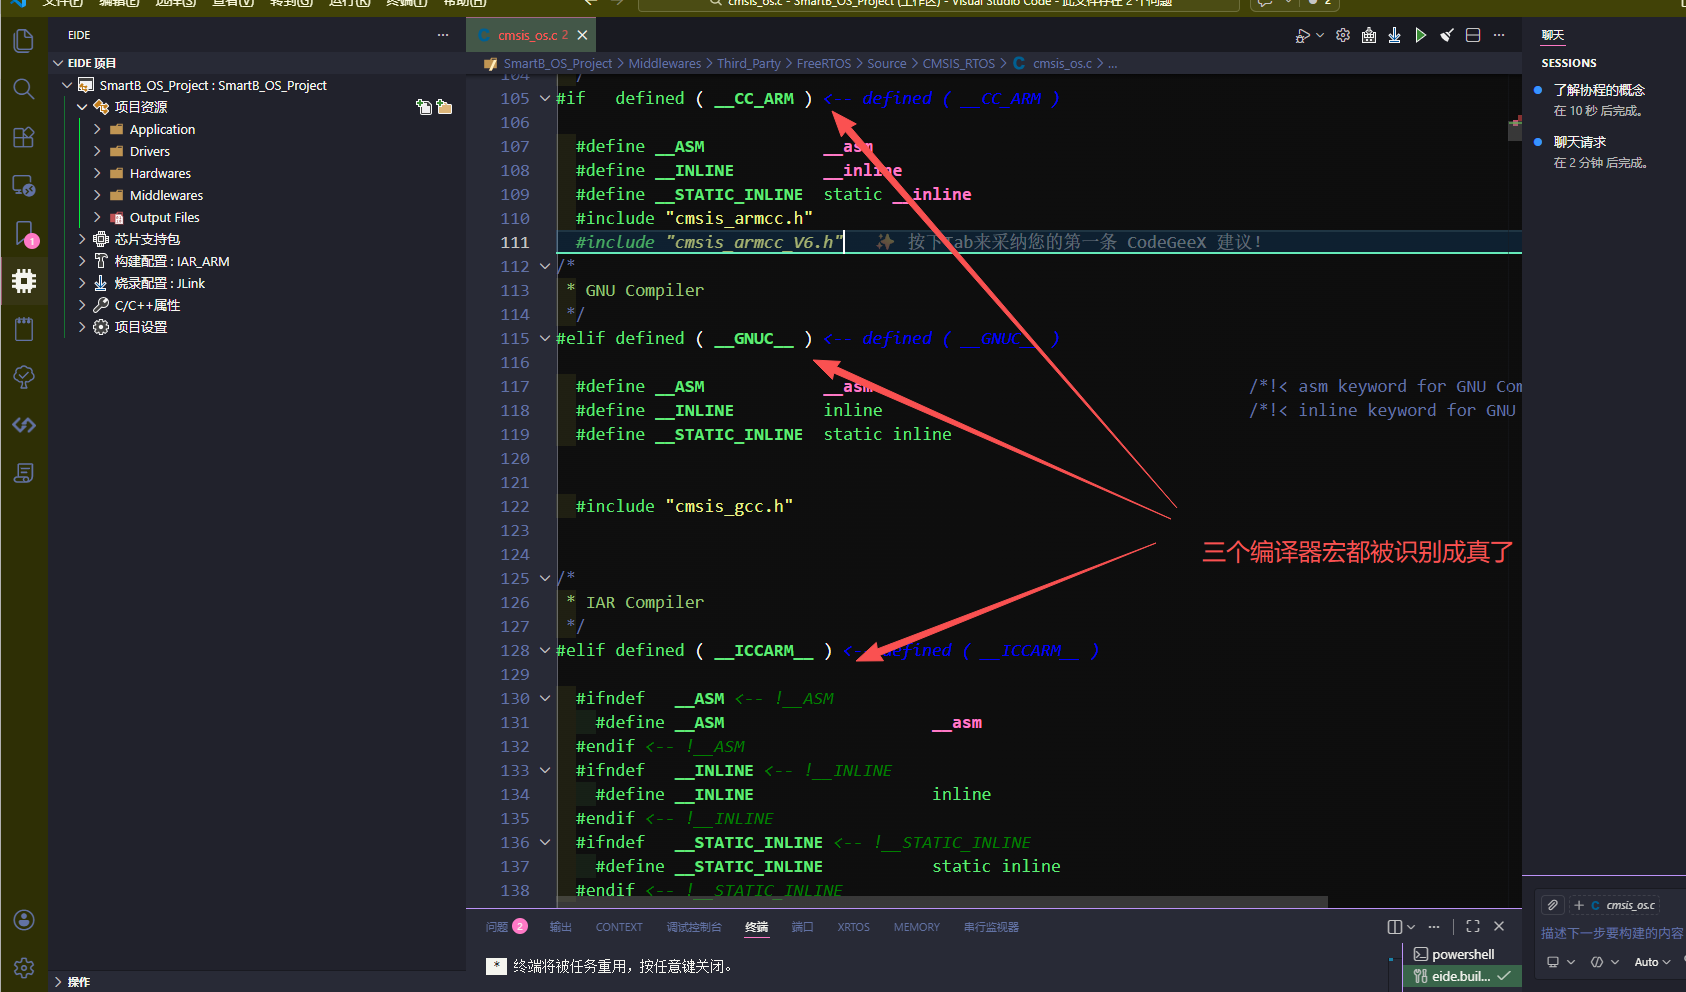Open the Extensions view in activity bar
The height and width of the screenshot is (992, 1686).
click(24, 137)
